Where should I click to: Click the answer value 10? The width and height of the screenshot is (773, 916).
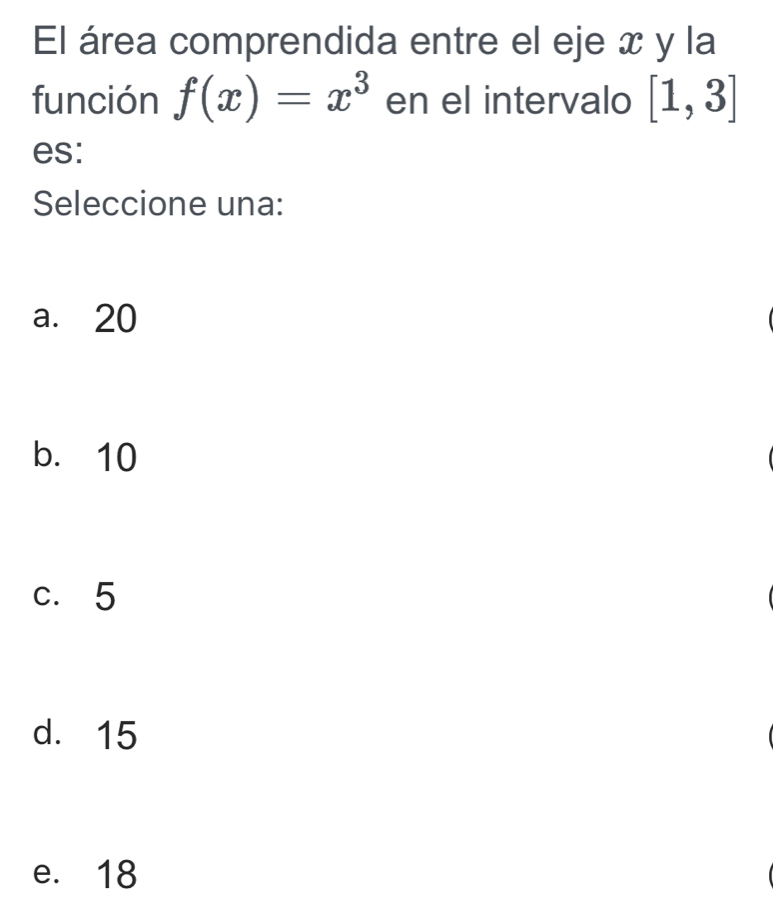114,459
